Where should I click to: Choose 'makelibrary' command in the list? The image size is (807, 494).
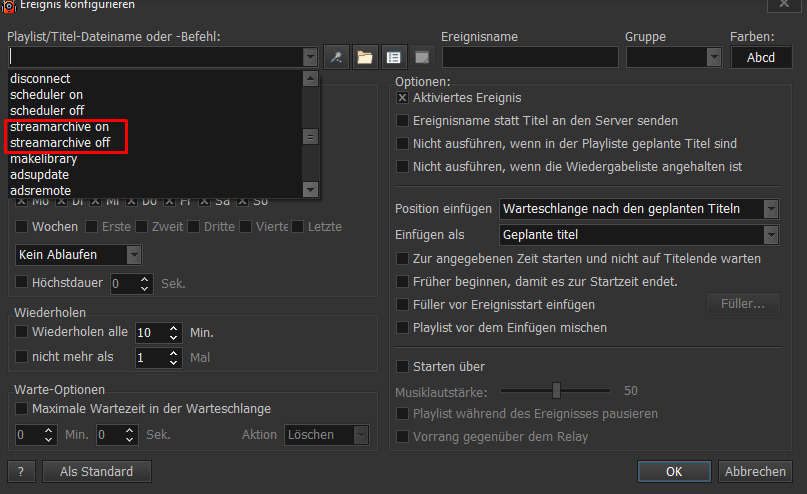(45, 159)
